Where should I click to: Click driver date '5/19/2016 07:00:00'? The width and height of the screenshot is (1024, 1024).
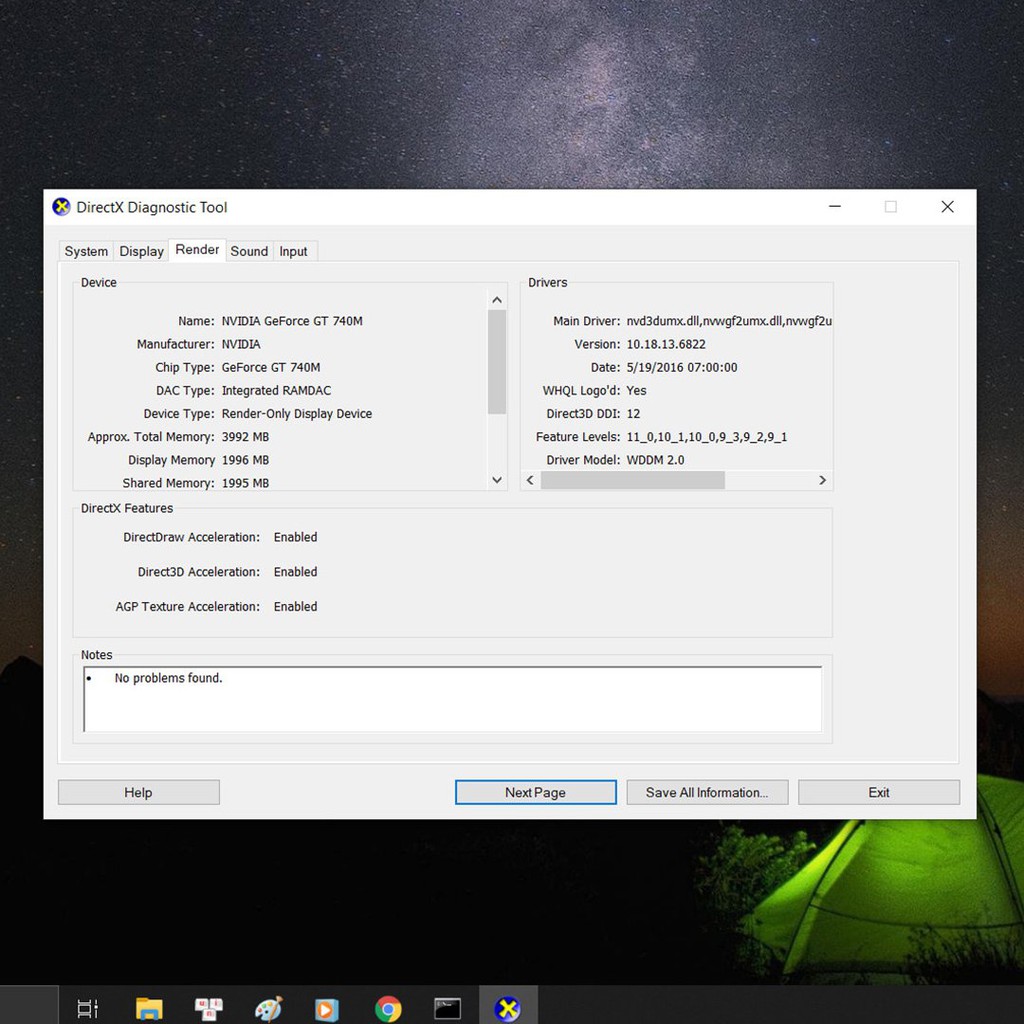click(x=682, y=368)
